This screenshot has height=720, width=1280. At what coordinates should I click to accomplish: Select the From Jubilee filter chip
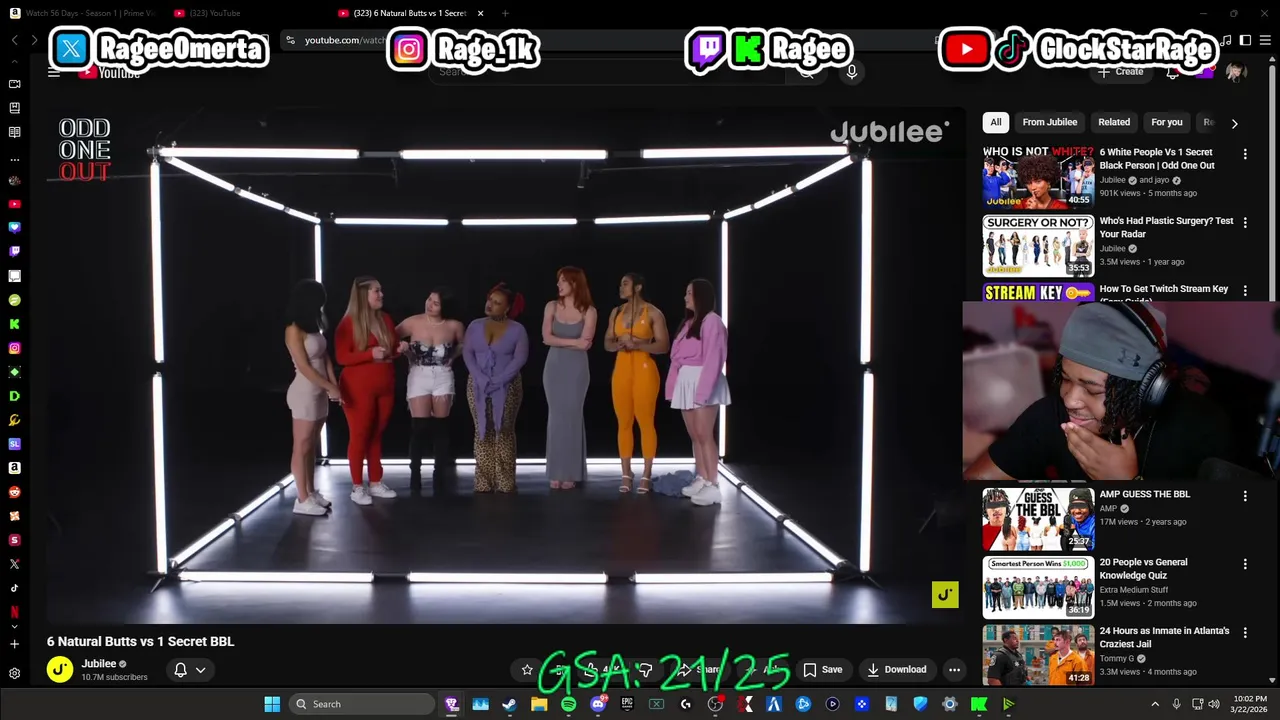(1050, 122)
